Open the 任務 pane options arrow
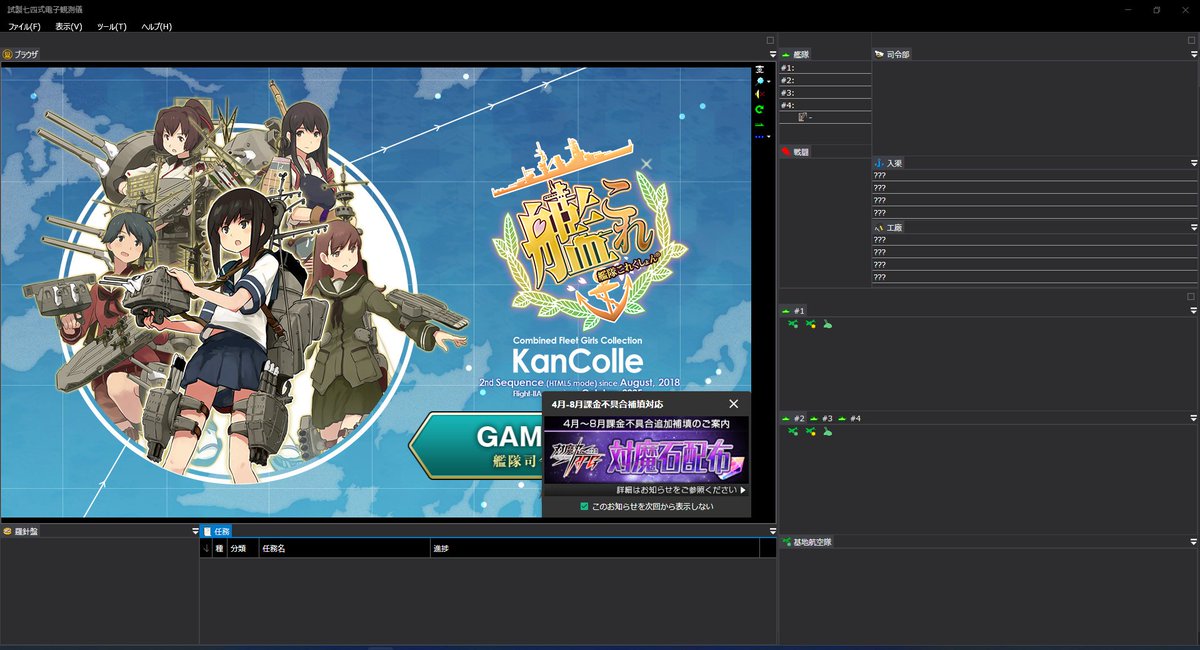Viewport: 1200px width, 650px height. pos(772,531)
